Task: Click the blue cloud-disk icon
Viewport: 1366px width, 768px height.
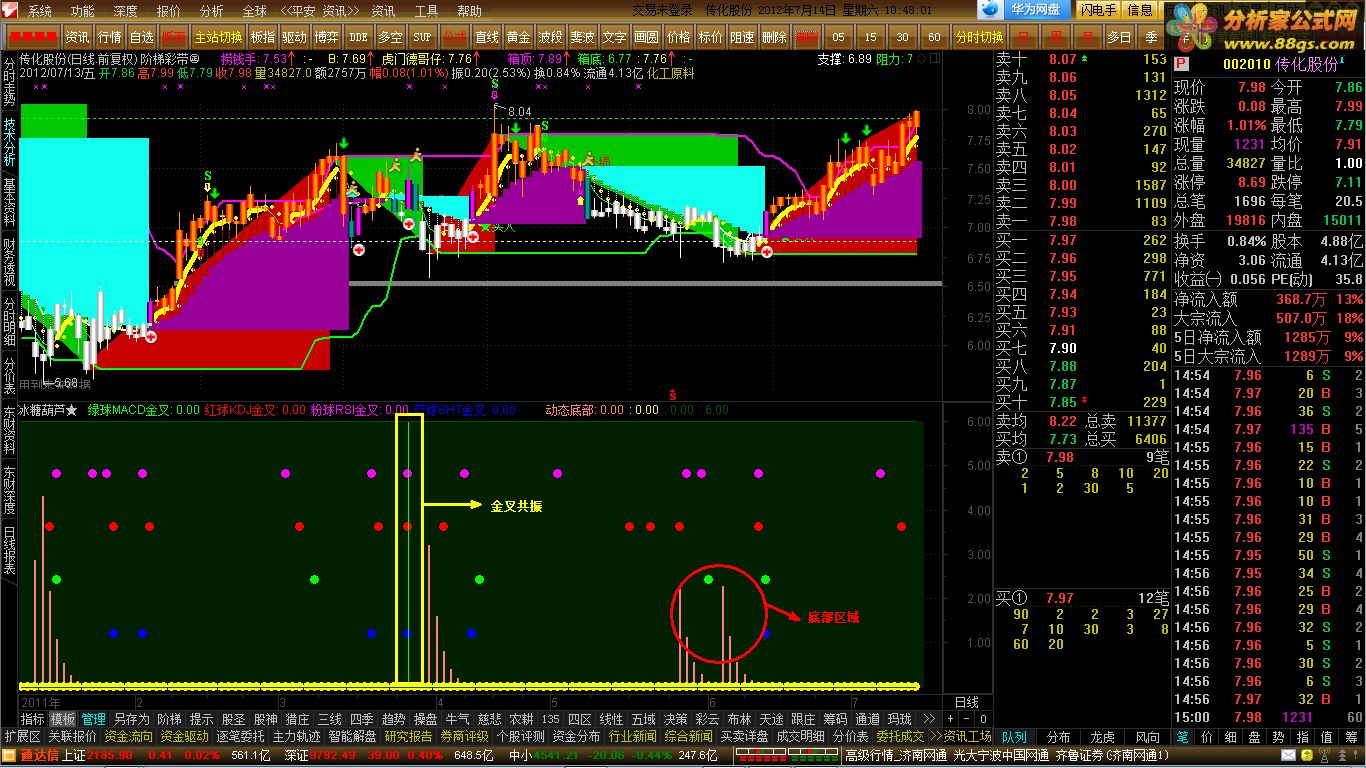Action: pyautogui.click(x=989, y=10)
